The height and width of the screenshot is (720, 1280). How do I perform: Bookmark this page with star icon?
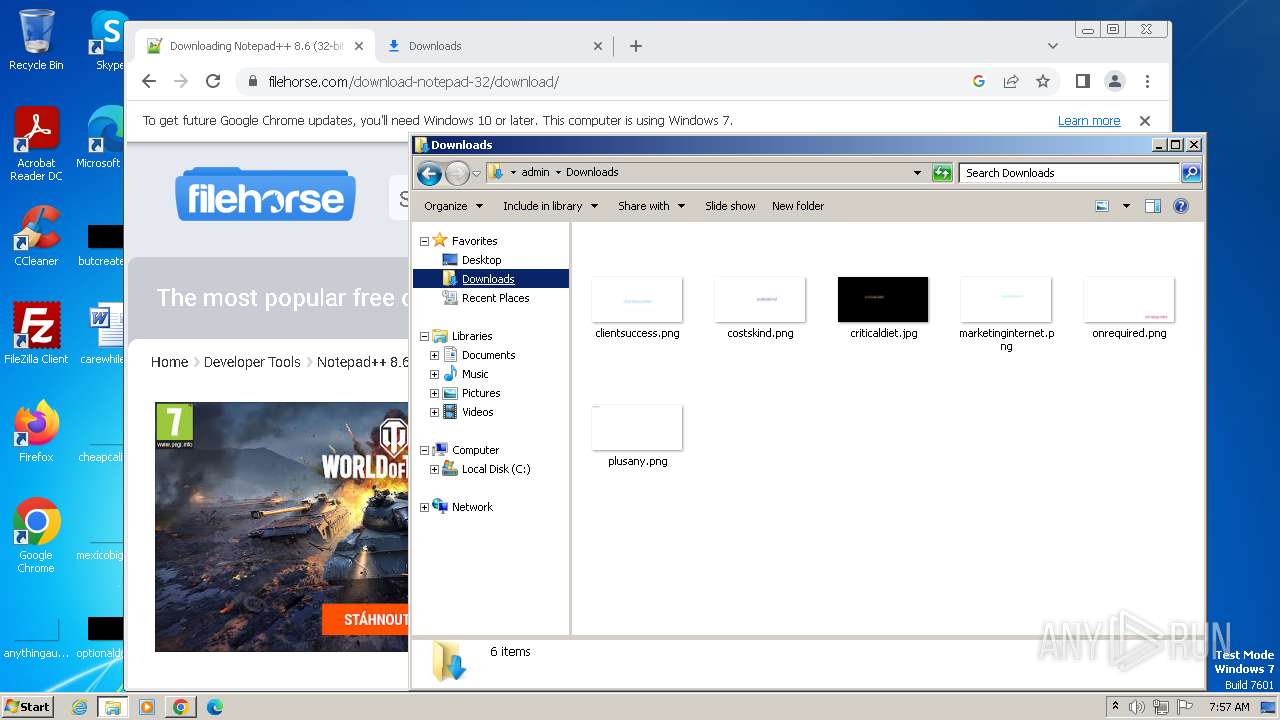coord(1043,81)
